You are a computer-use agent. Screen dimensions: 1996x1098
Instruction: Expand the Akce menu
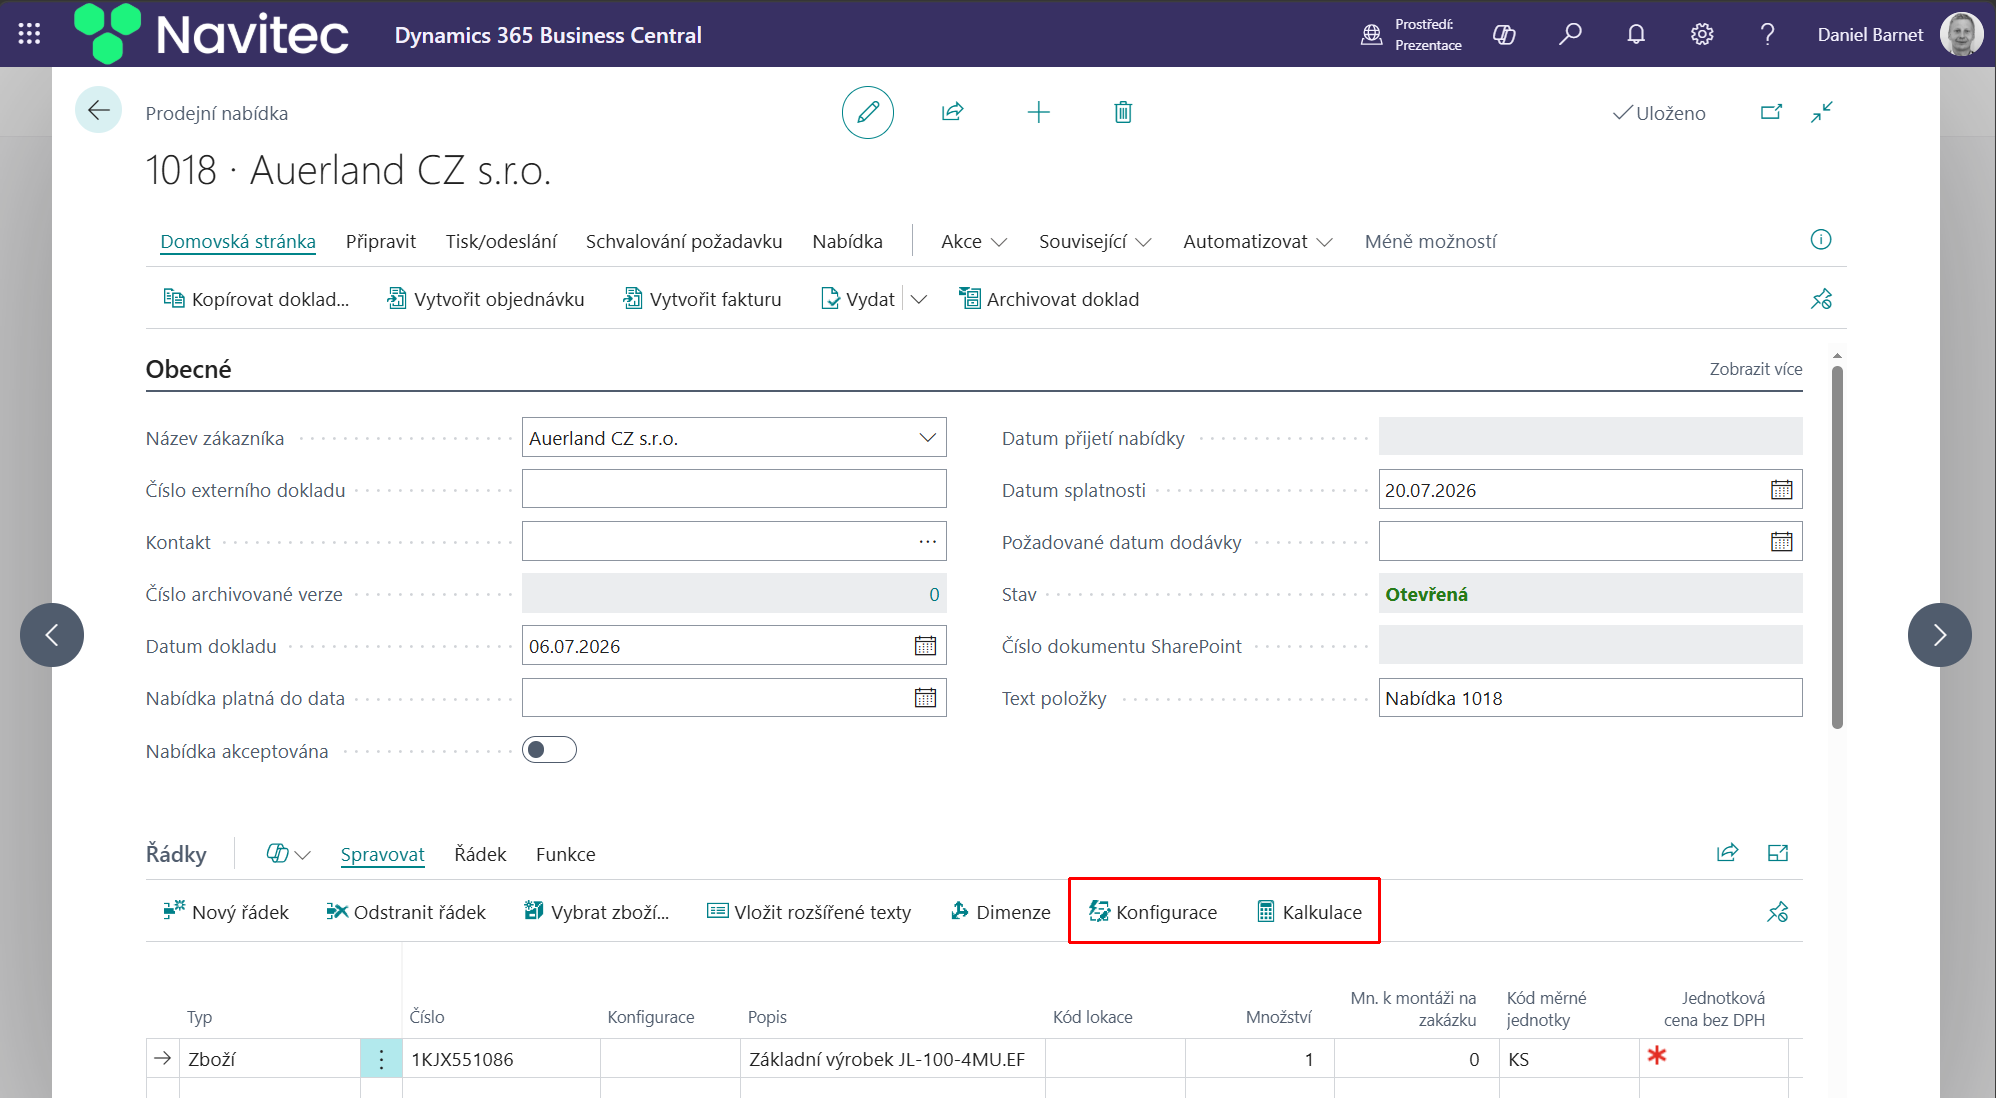coord(974,242)
